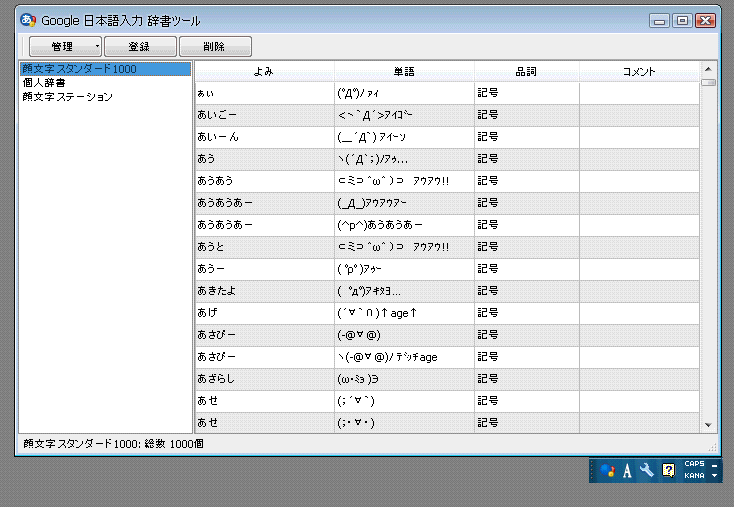Select the あきたよ reading cell
This screenshot has width=734, height=507.
(264, 291)
